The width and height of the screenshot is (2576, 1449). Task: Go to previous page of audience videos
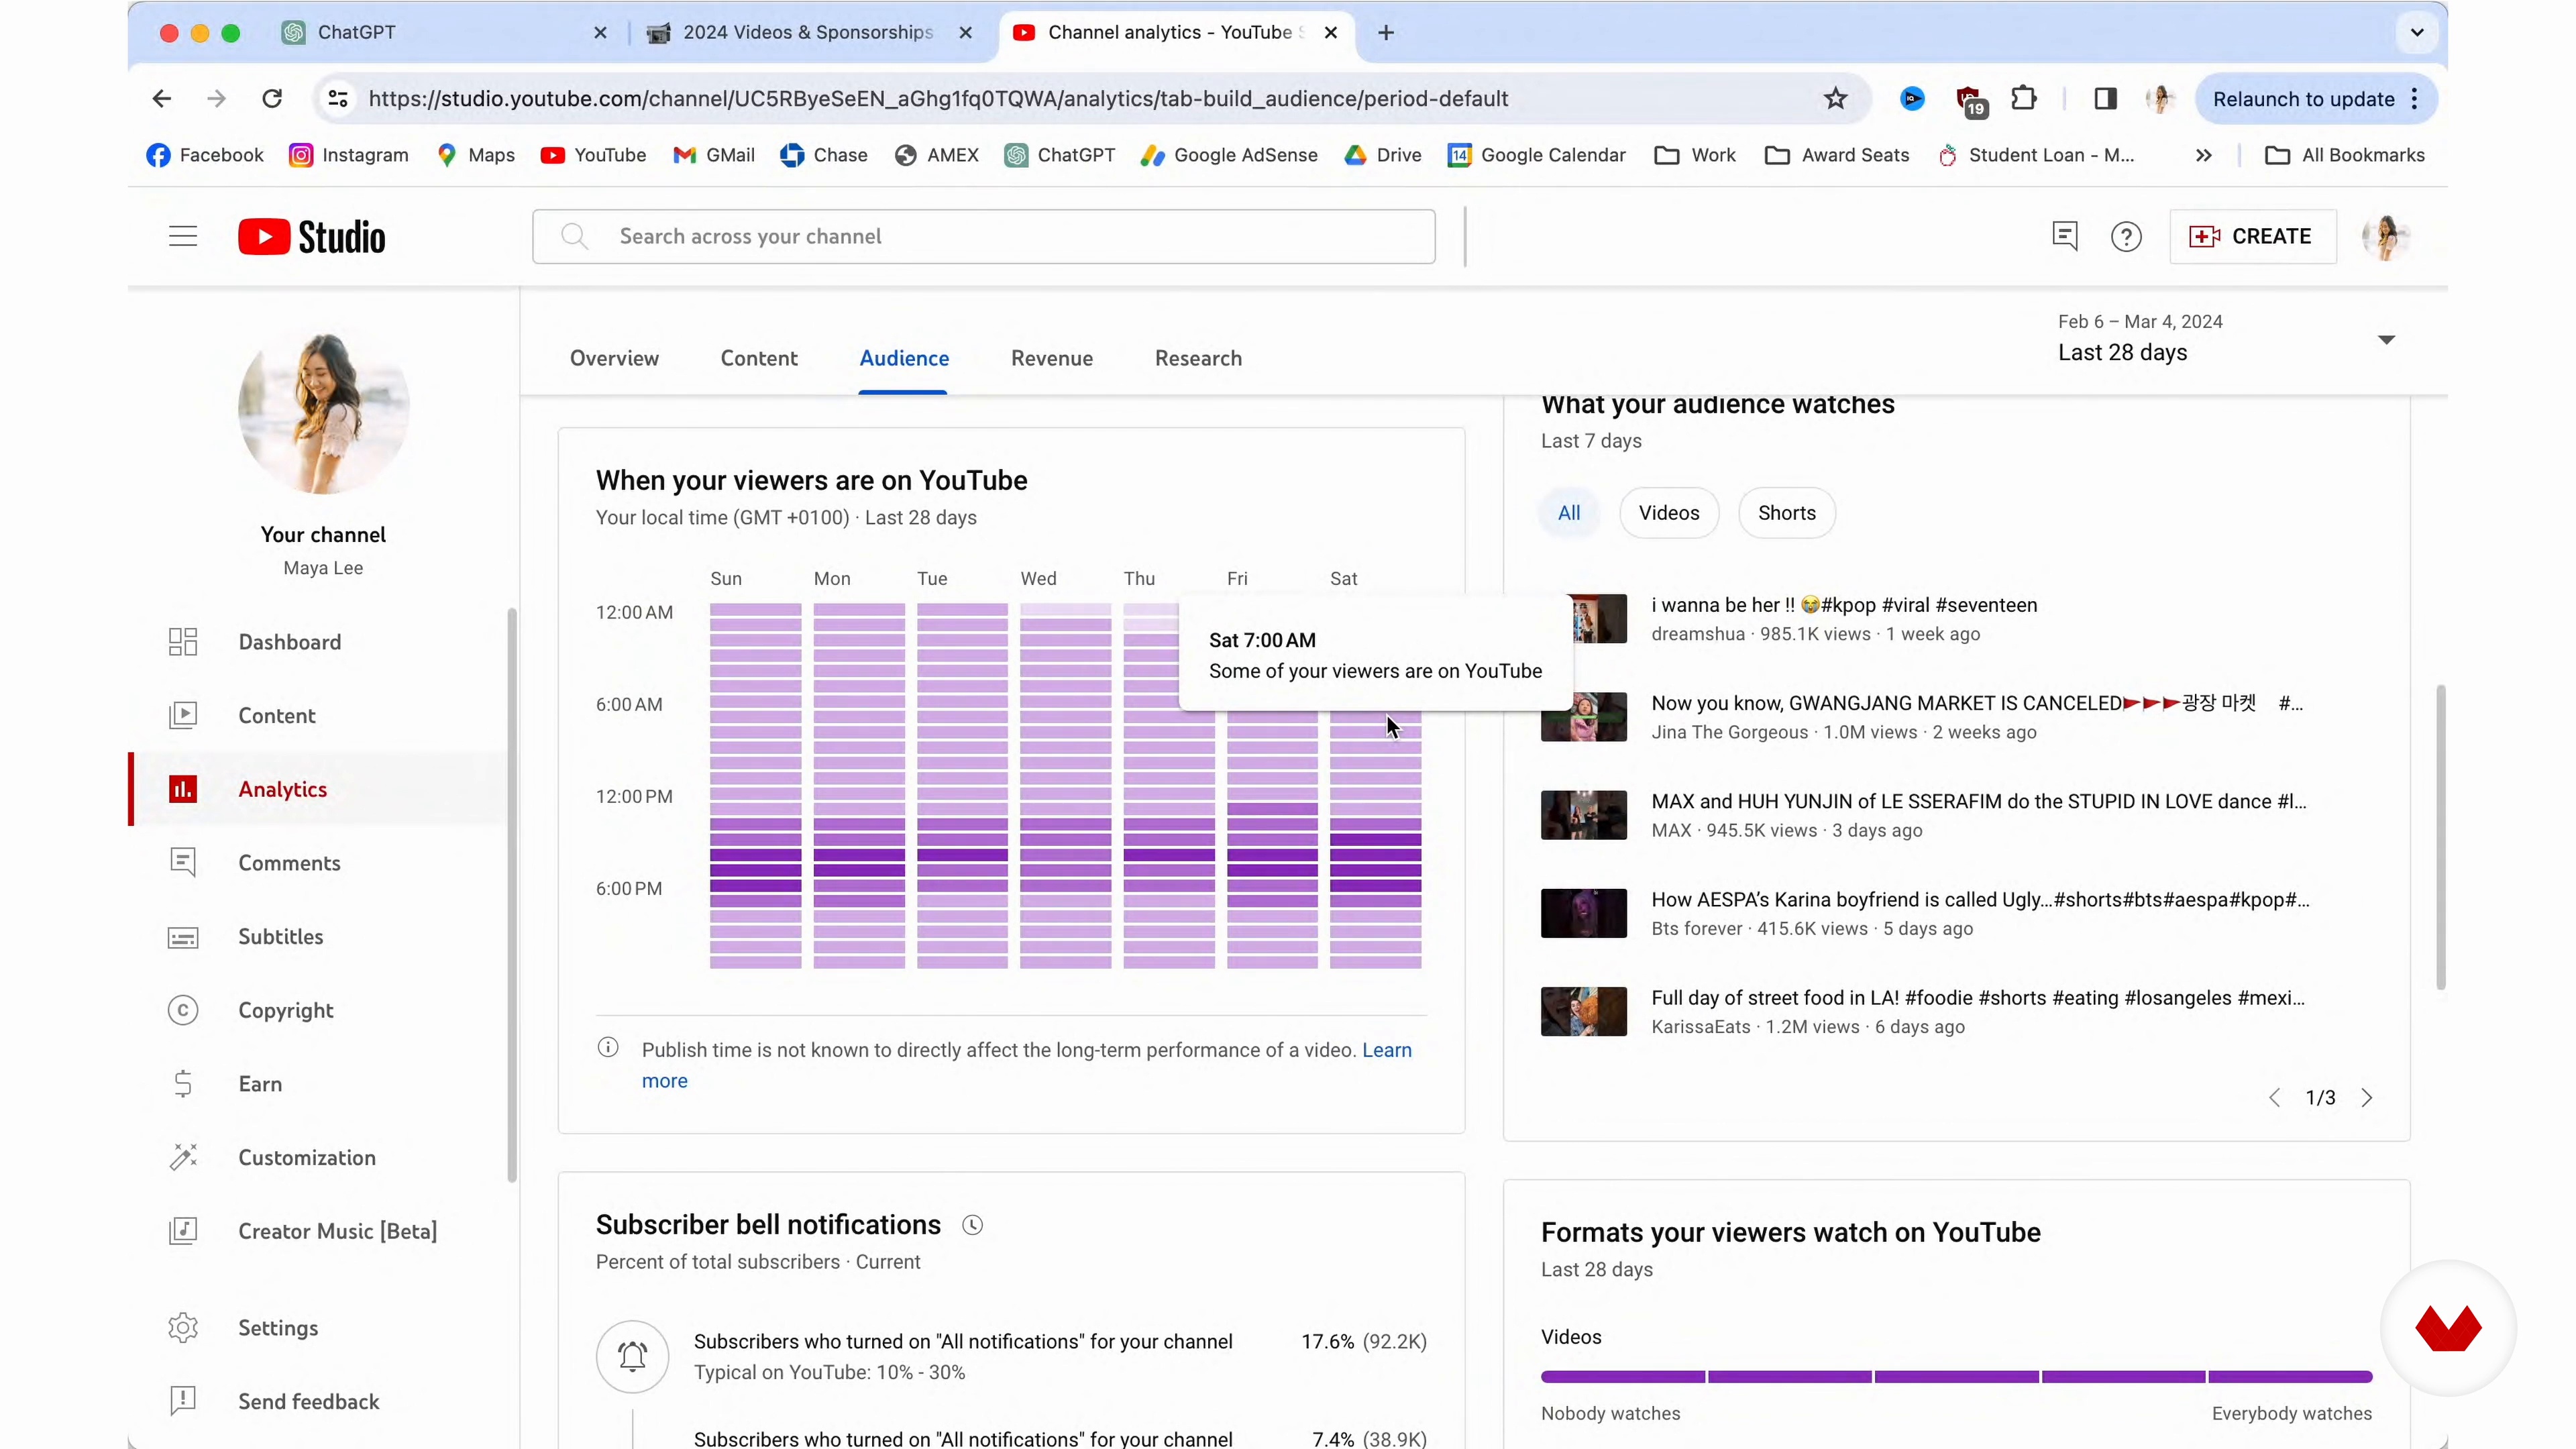click(2275, 1098)
